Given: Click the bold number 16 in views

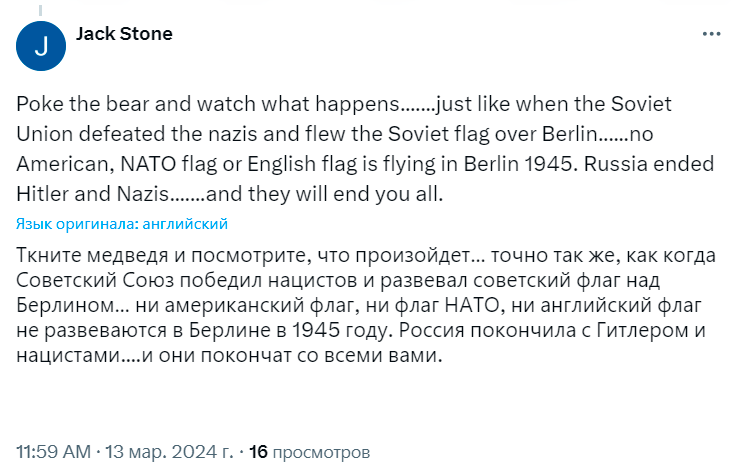Looking at the screenshot, I should pos(258,452).
